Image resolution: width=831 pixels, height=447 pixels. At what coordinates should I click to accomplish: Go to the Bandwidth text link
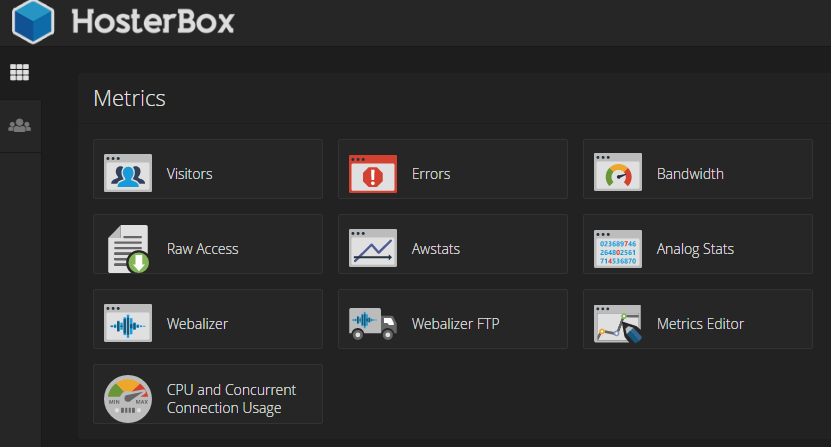(690, 174)
